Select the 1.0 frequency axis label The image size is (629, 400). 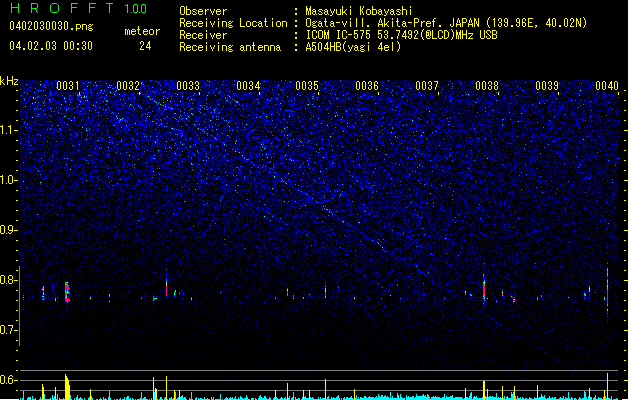pos(9,180)
